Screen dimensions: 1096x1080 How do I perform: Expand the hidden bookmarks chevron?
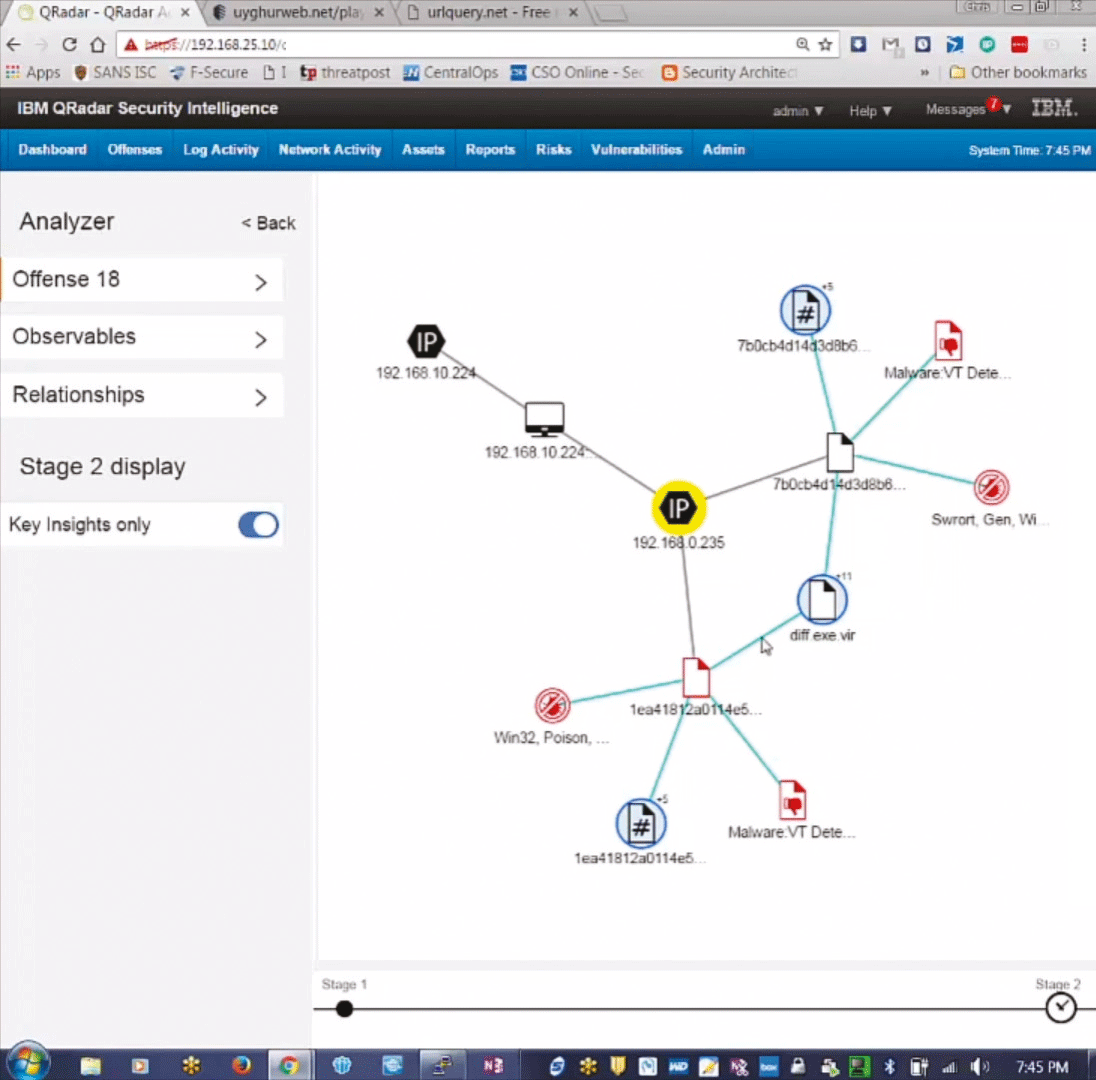click(924, 73)
